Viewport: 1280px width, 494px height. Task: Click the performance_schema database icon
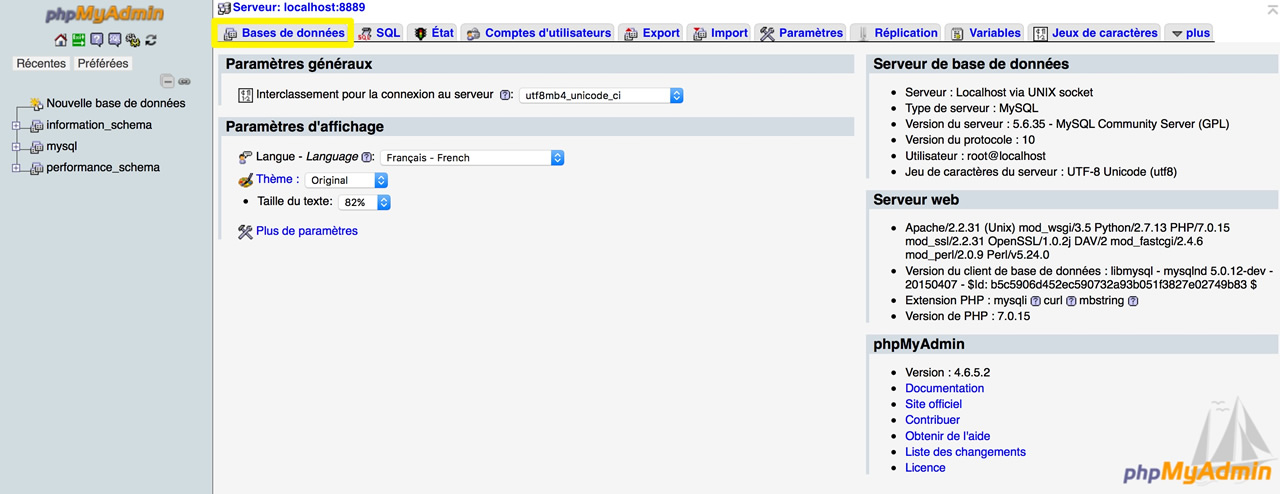pyautogui.click(x=36, y=167)
